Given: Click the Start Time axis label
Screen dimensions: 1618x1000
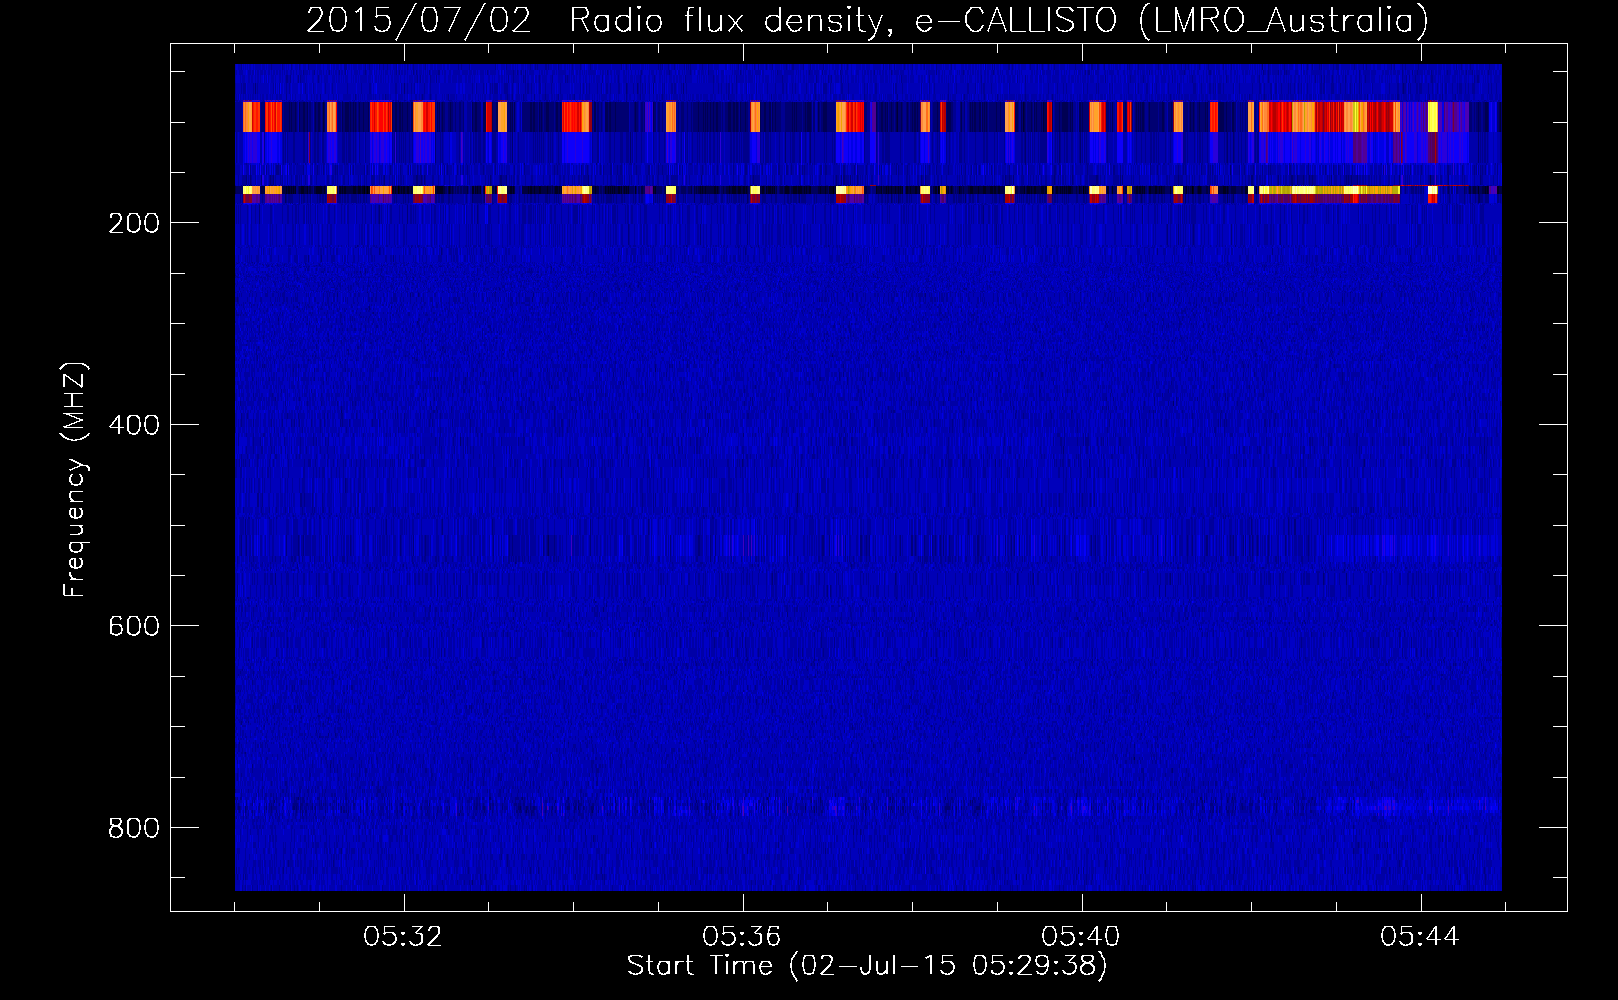Looking at the screenshot, I should [x=867, y=966].
